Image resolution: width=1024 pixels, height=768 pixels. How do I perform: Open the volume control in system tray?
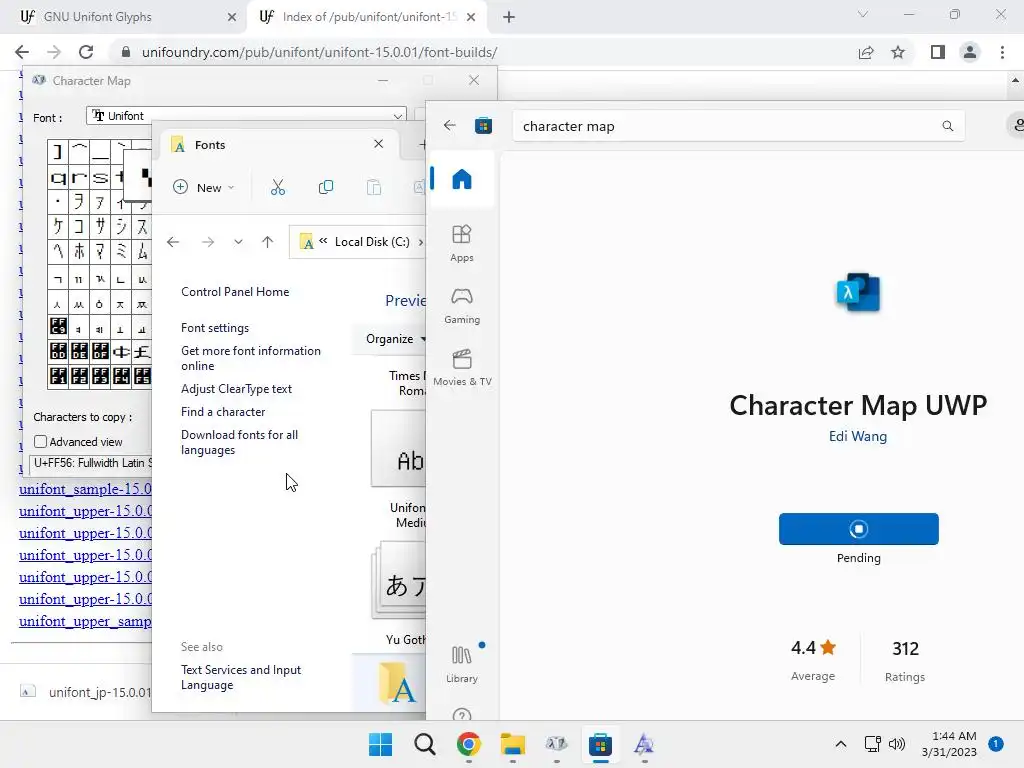click(x=897, y=744)
